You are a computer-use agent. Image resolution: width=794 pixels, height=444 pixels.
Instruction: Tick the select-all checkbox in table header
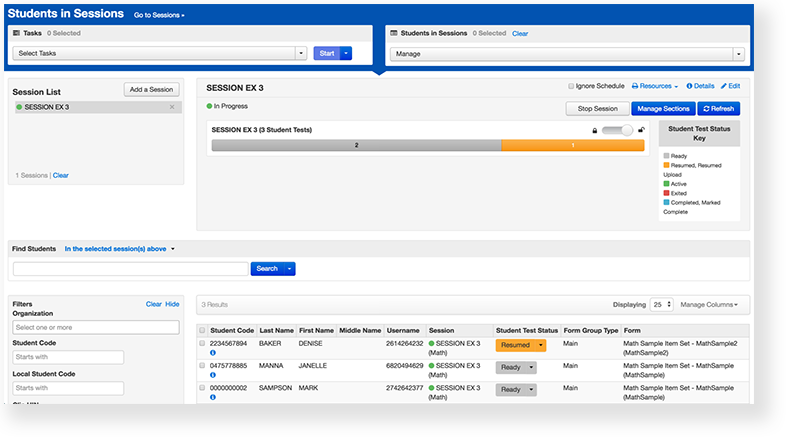tap(202, 330)
